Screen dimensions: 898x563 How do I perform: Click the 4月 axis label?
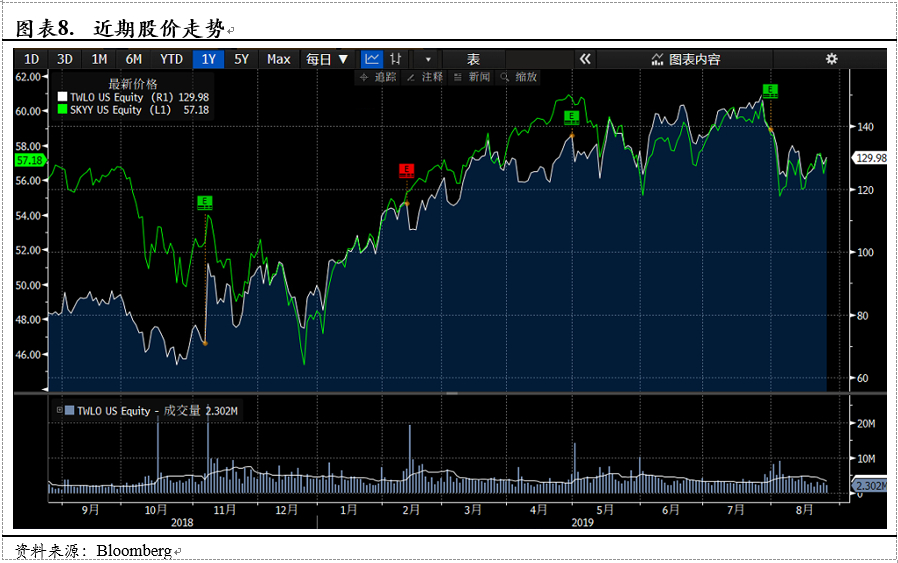coord(538,509)
